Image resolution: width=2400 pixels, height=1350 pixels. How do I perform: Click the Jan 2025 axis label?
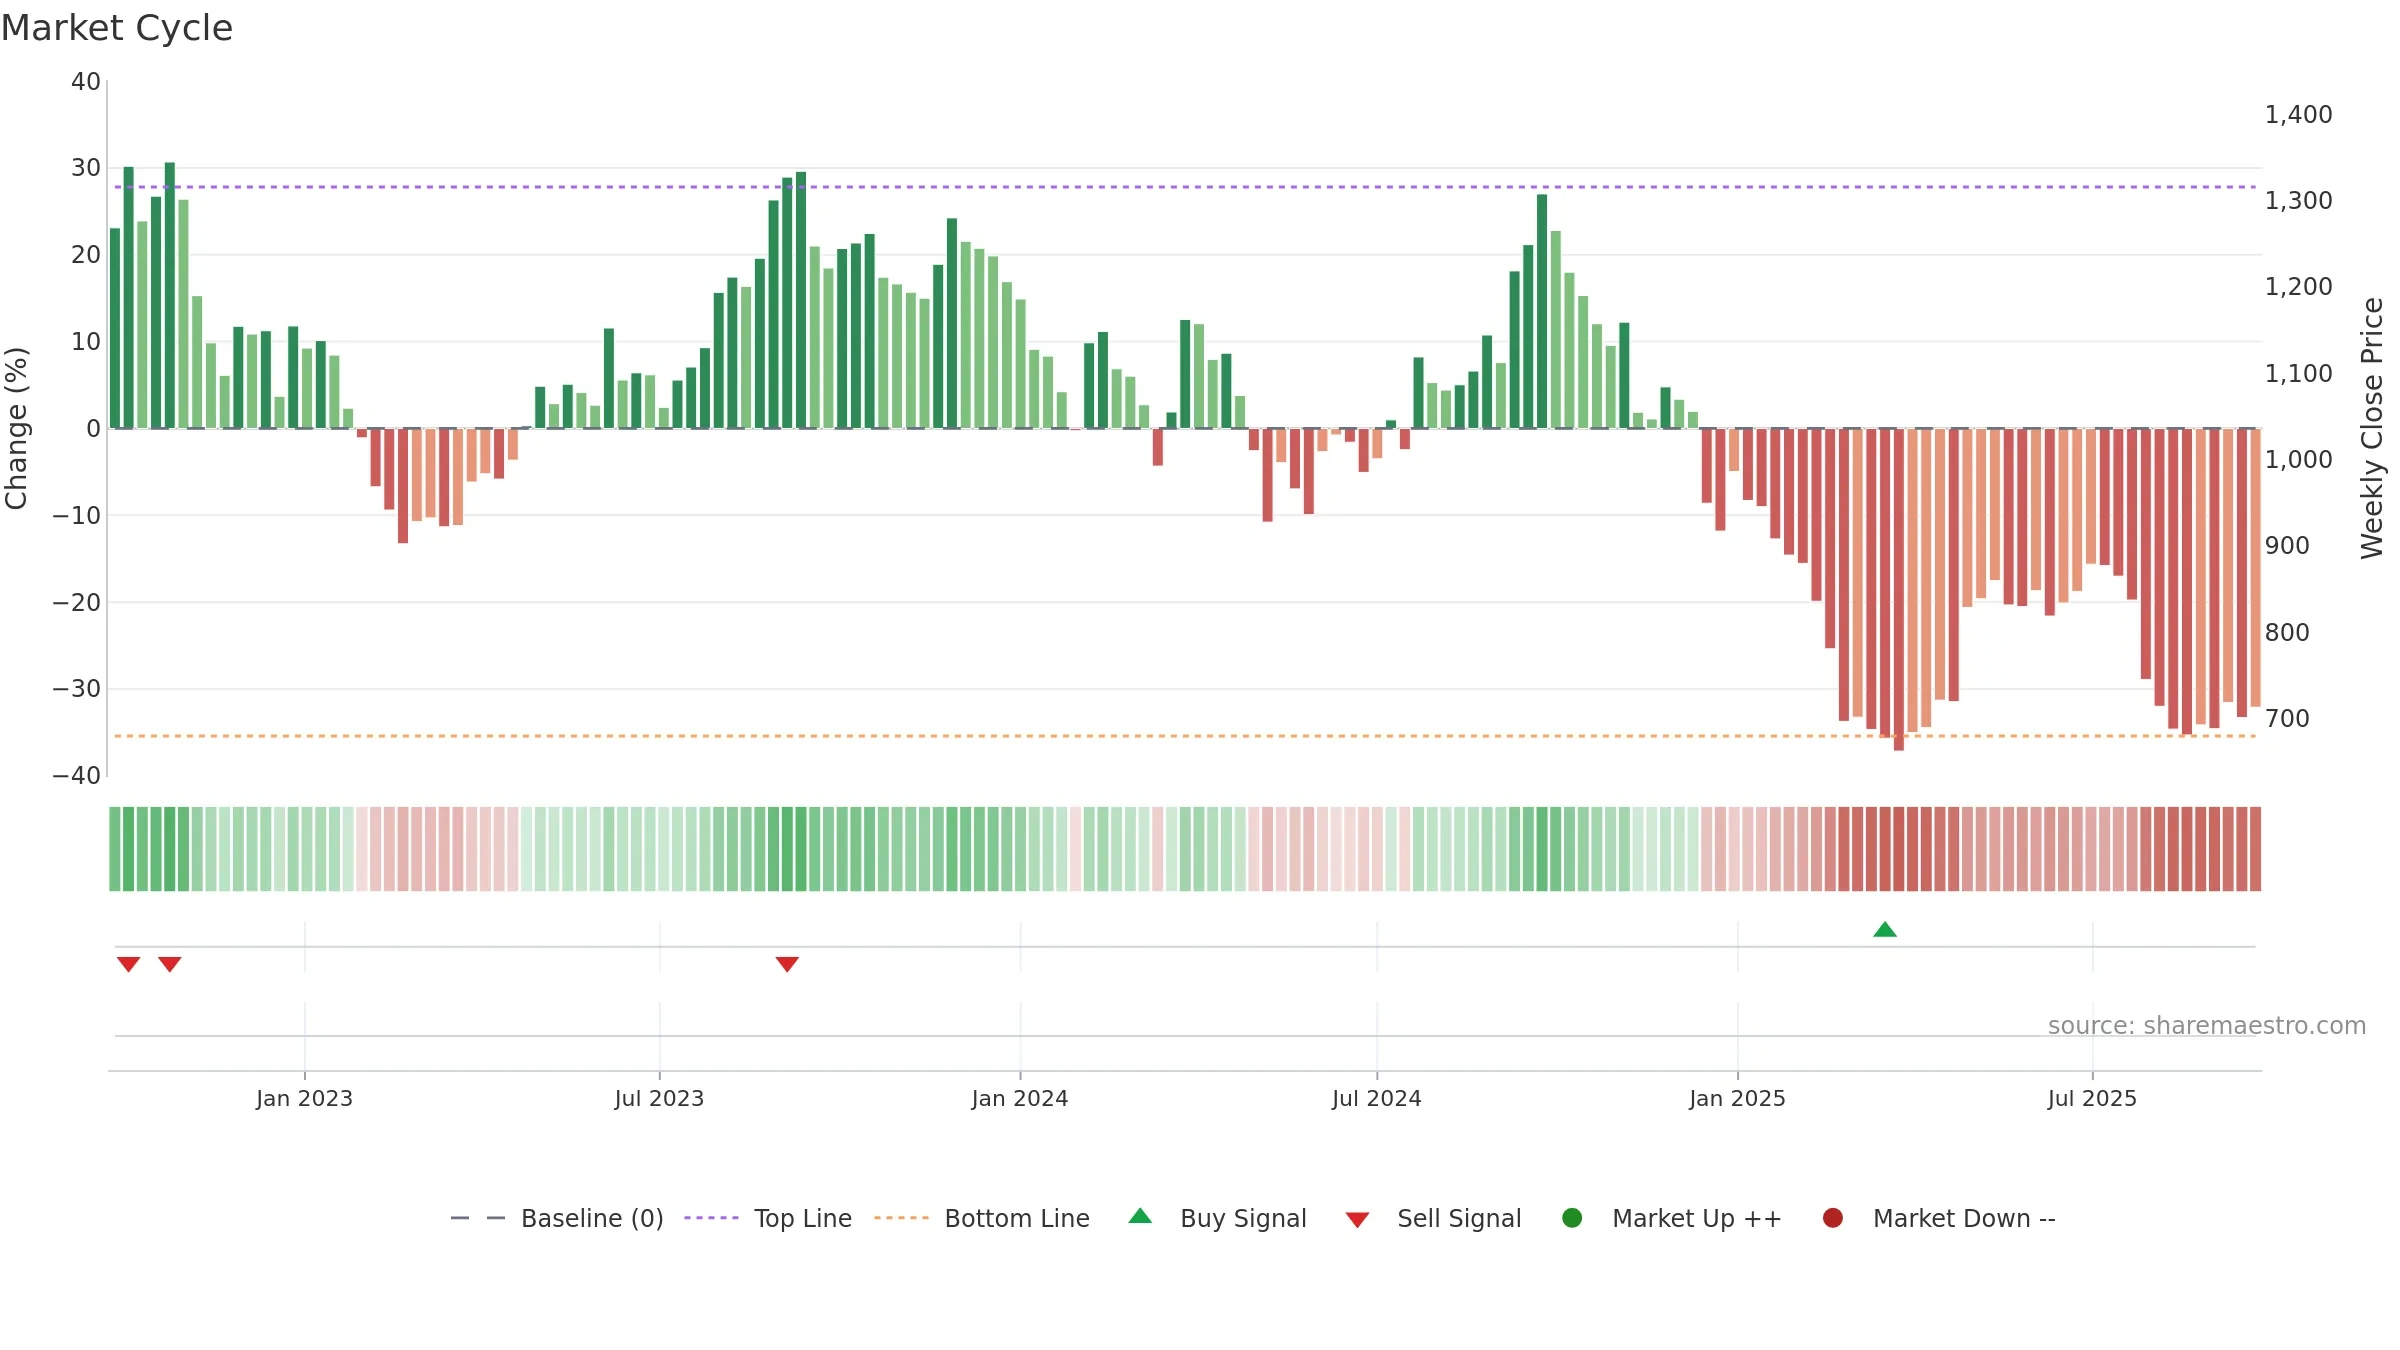coord(1737,1098)
